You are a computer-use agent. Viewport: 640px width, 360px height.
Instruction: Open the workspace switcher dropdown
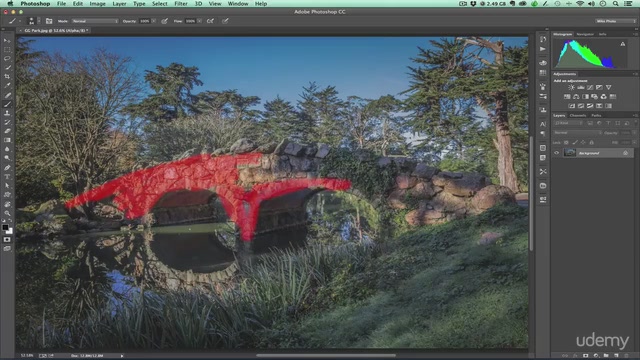coord(616,21)
